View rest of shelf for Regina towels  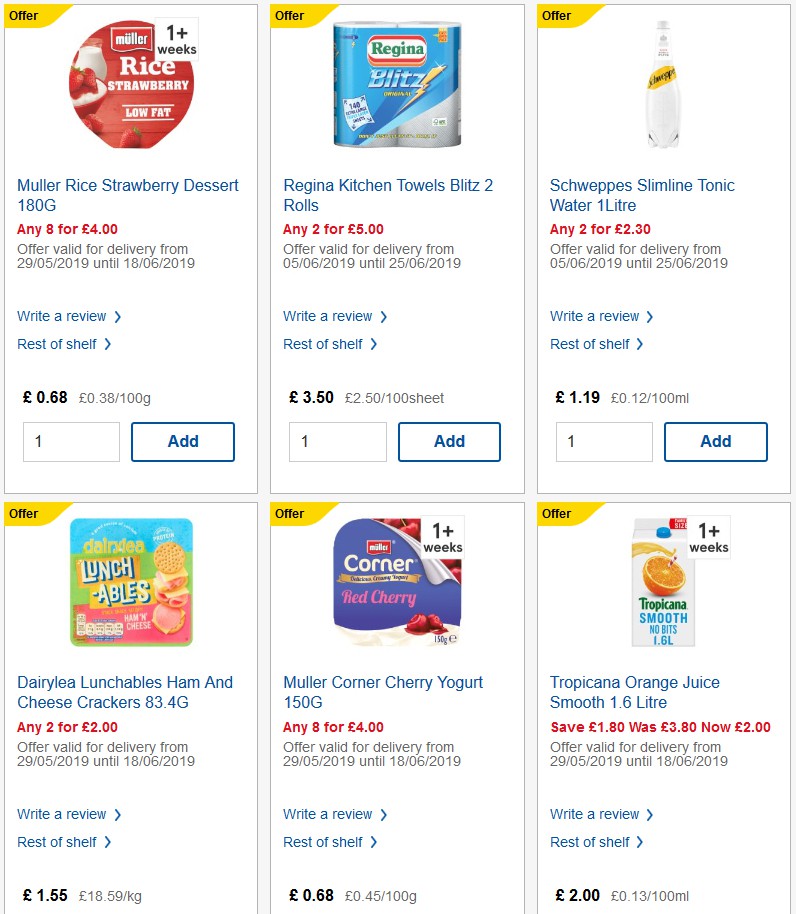(x=324, y=343)
